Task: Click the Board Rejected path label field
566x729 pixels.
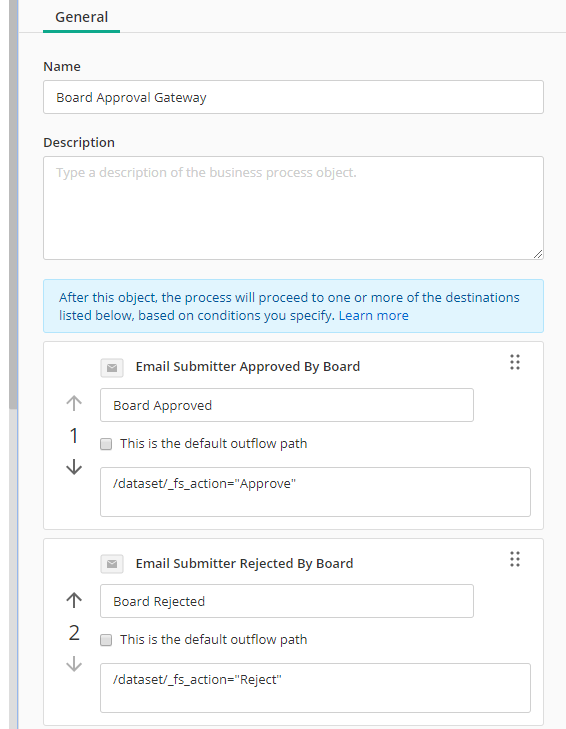Action: pyautogui.click(x=287, y=601)
